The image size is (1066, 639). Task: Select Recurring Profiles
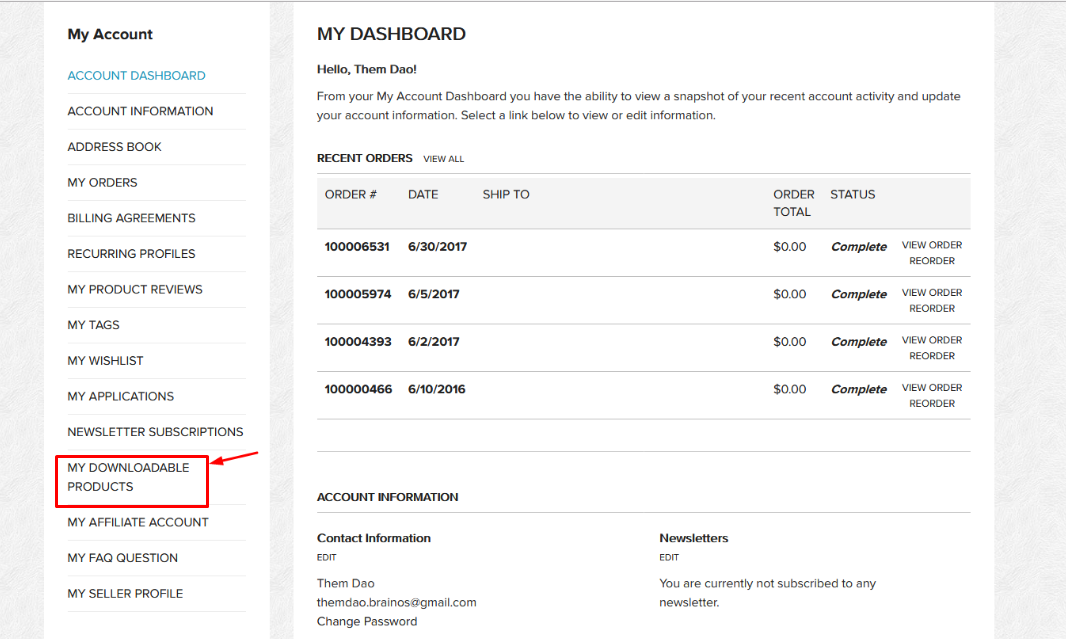tap(131, 253)
